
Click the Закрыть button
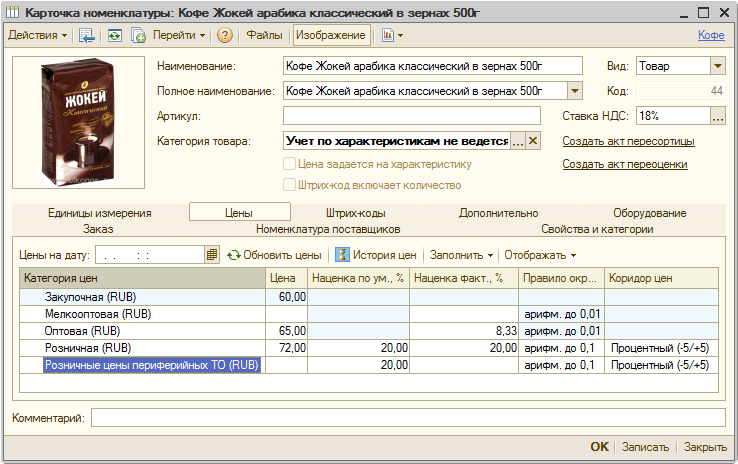705,447
